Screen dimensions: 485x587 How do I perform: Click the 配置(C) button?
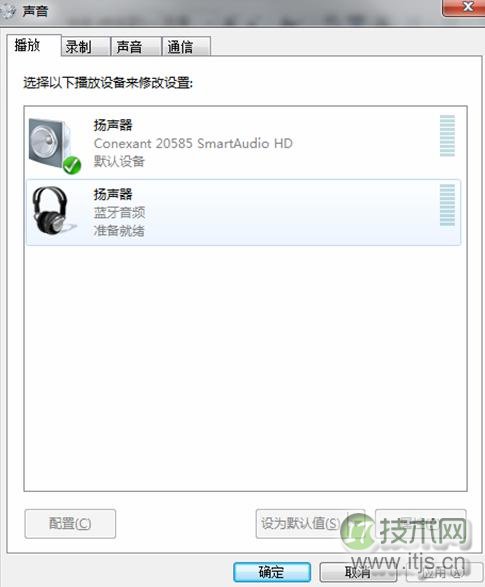pos(70,524)
